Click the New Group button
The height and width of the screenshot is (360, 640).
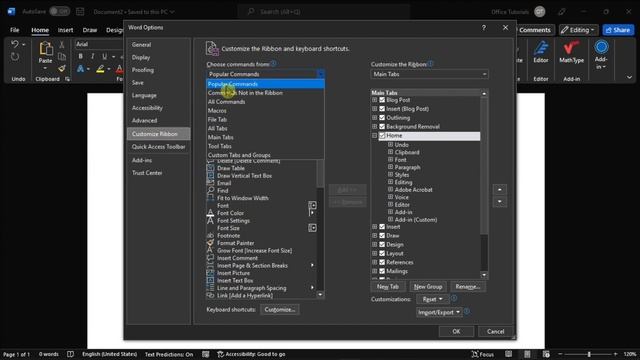point(428,287)
